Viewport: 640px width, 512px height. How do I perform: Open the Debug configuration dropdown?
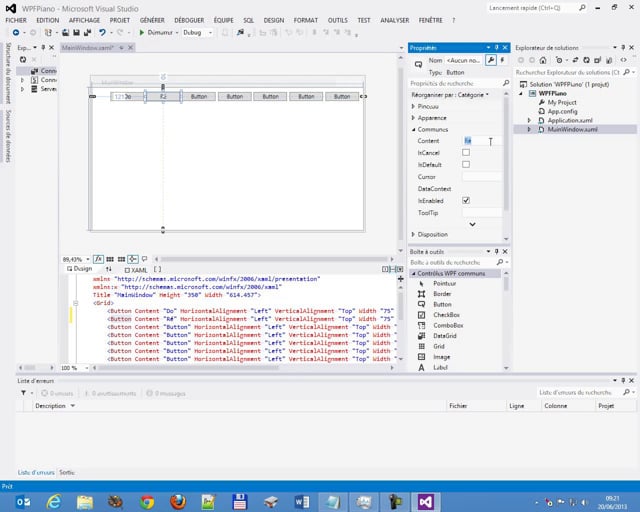coord(210,32)
